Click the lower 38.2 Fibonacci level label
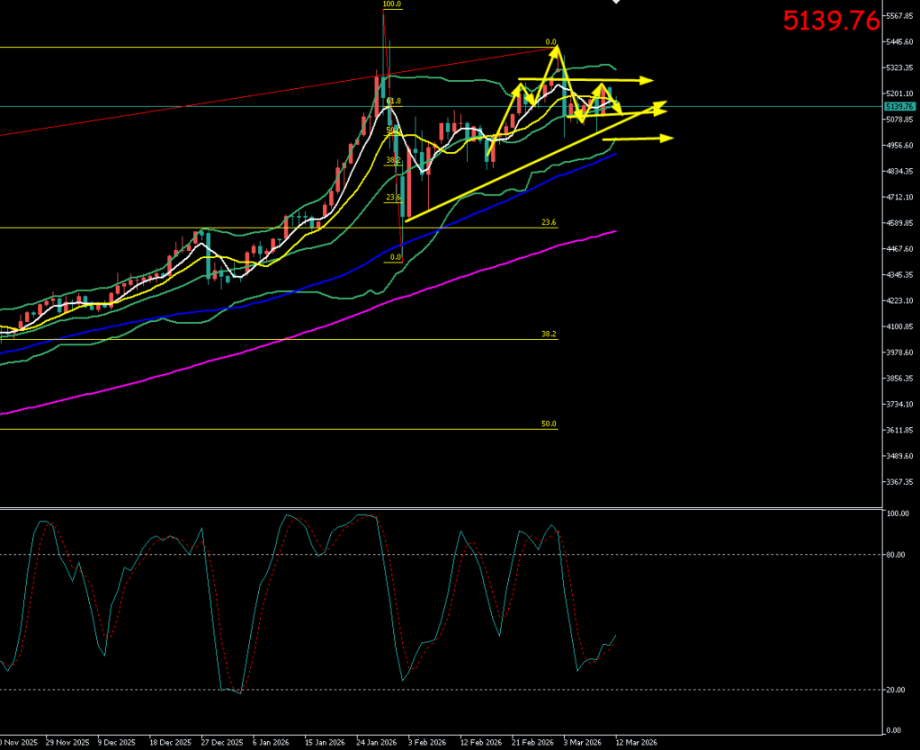The height and width of the screenshot is (750, 920). coord(548,334)
